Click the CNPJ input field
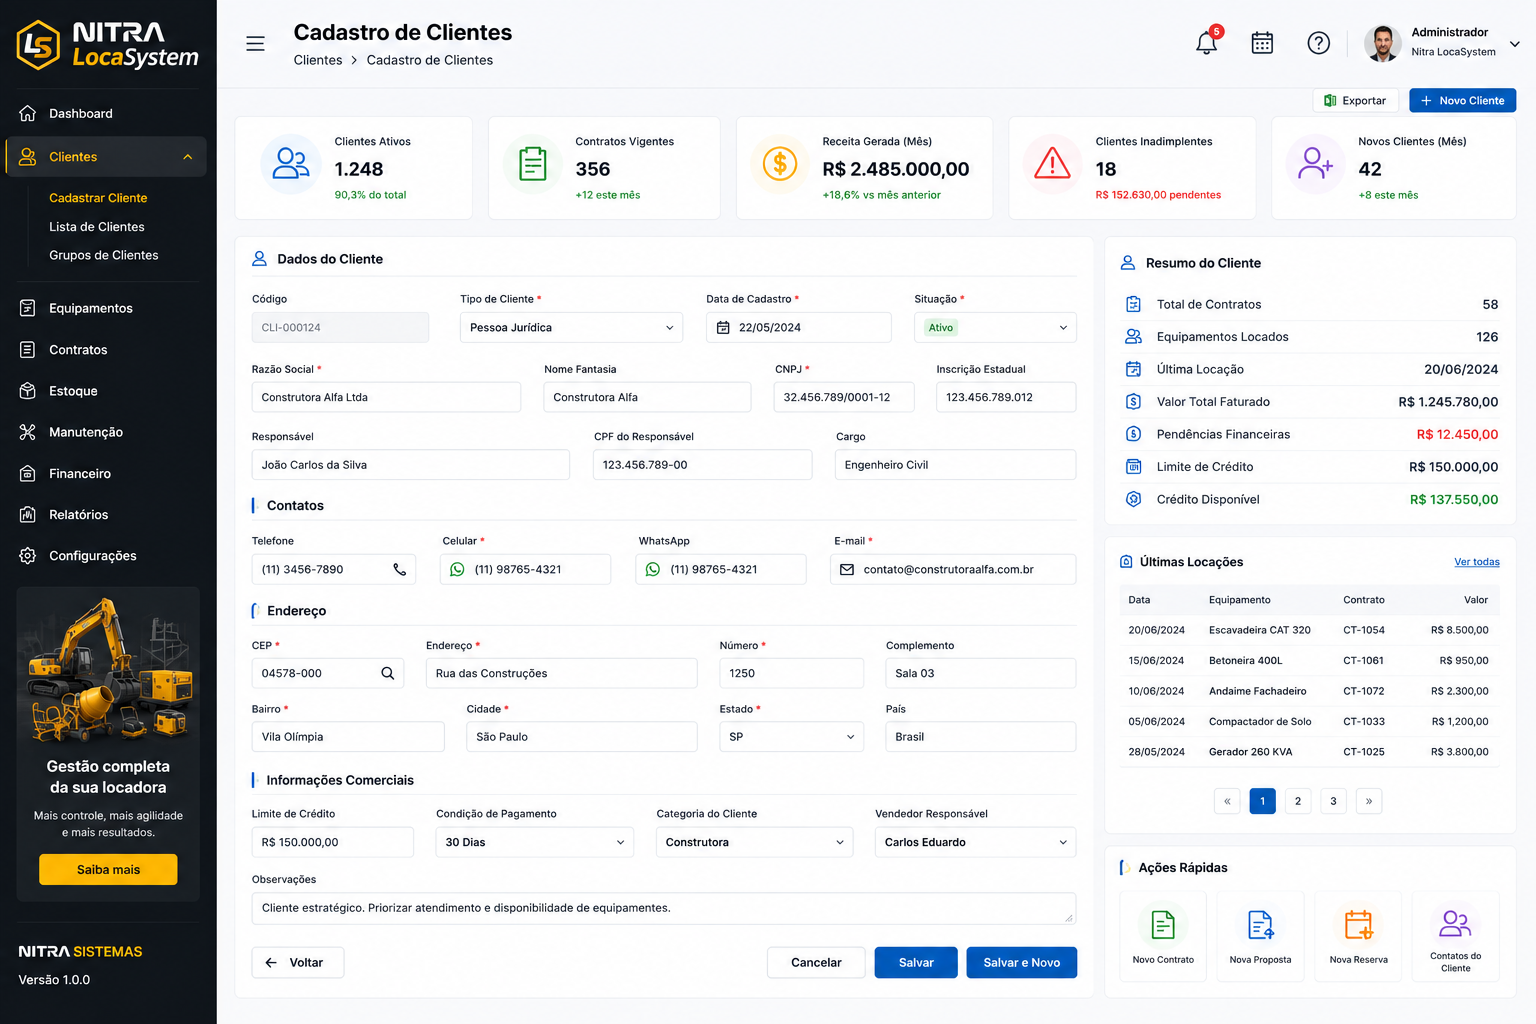The width and height of the screenshot is (1536, 1024). pyautogui.click(x=844, y=397)
